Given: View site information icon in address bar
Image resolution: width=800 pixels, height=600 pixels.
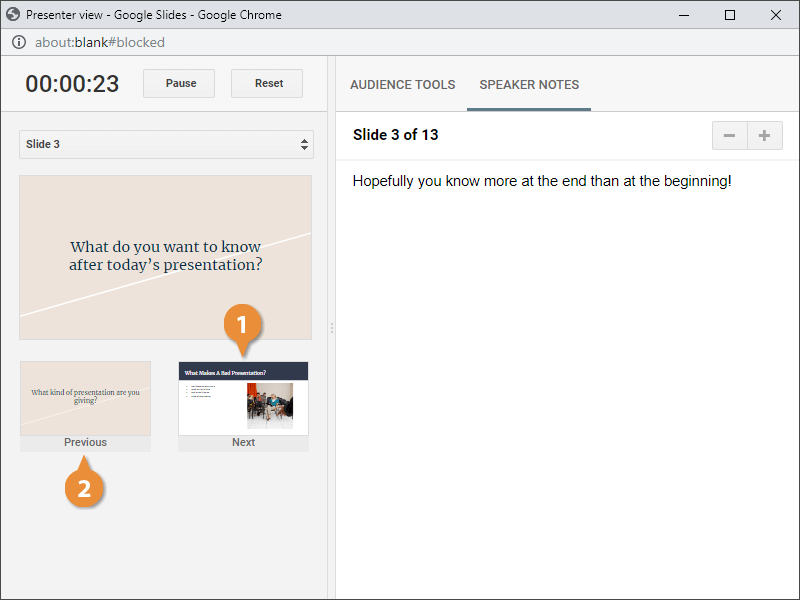Looking at the screenshot, I should tap(18, 42).
